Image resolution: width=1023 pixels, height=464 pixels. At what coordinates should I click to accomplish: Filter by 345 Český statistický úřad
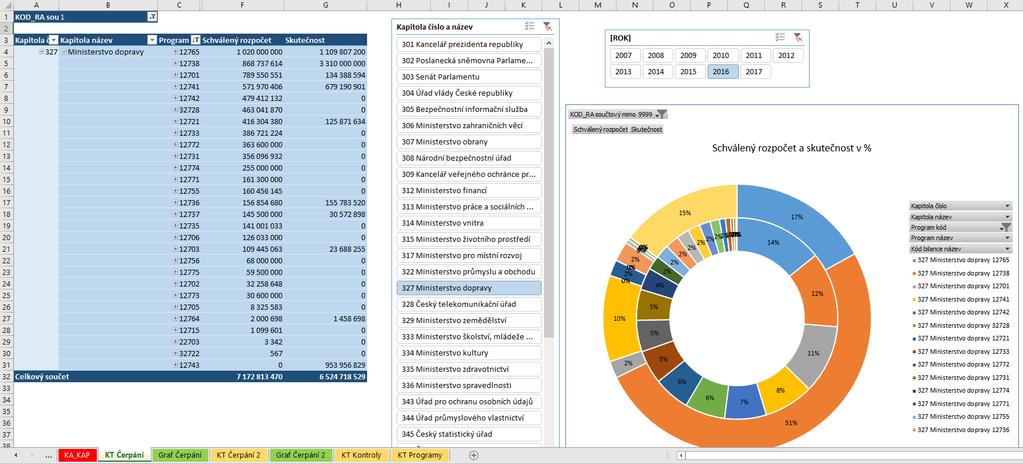(x=469, y=433)
